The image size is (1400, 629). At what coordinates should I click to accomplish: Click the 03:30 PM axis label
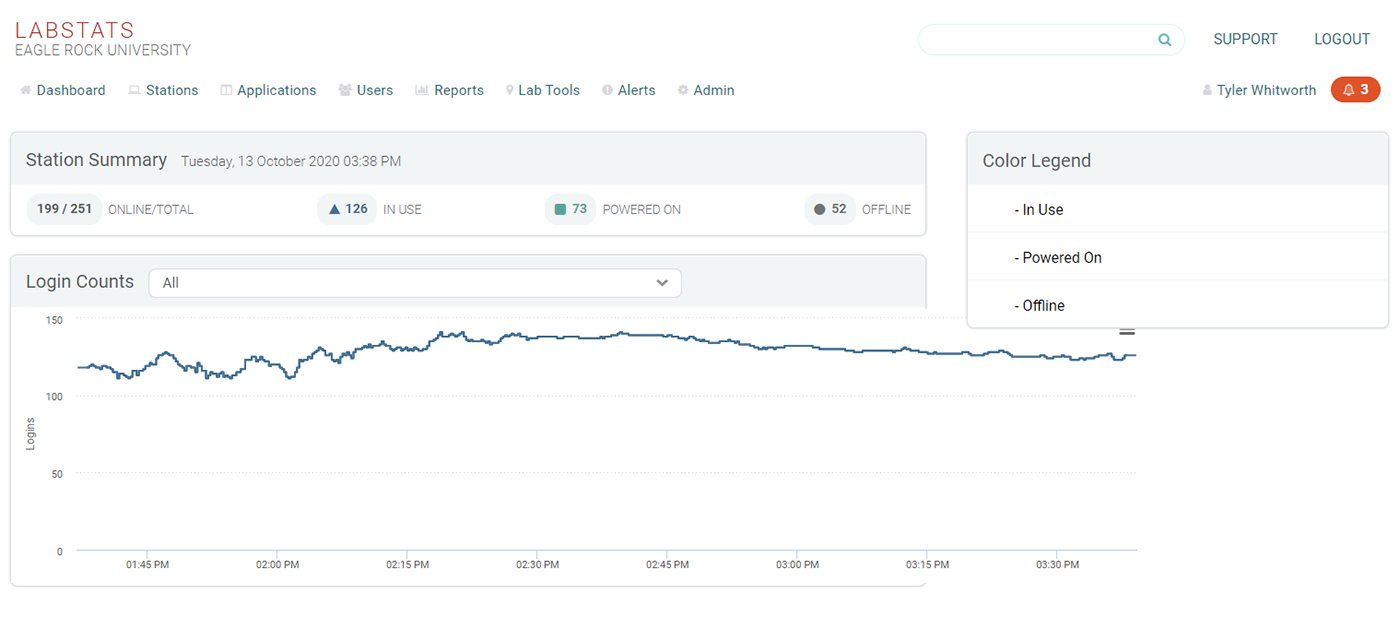[1057, 565]
